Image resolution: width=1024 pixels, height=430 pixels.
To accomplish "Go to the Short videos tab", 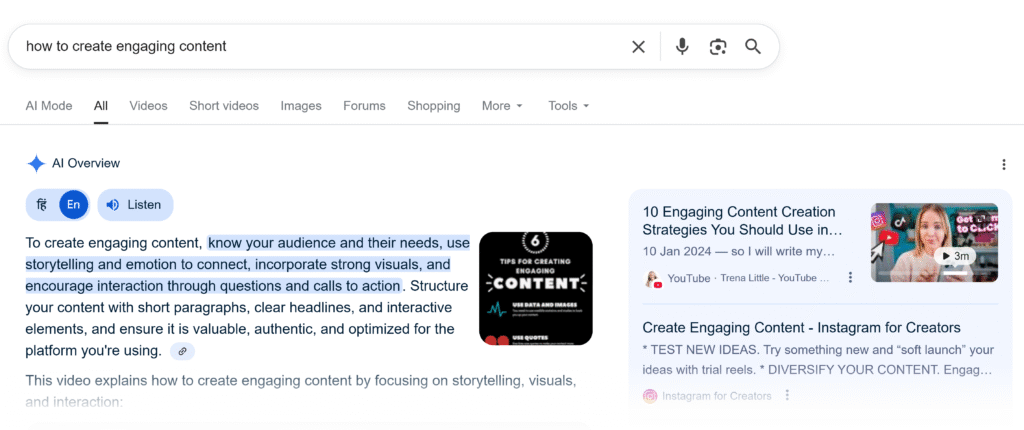I will click(224, 106).
